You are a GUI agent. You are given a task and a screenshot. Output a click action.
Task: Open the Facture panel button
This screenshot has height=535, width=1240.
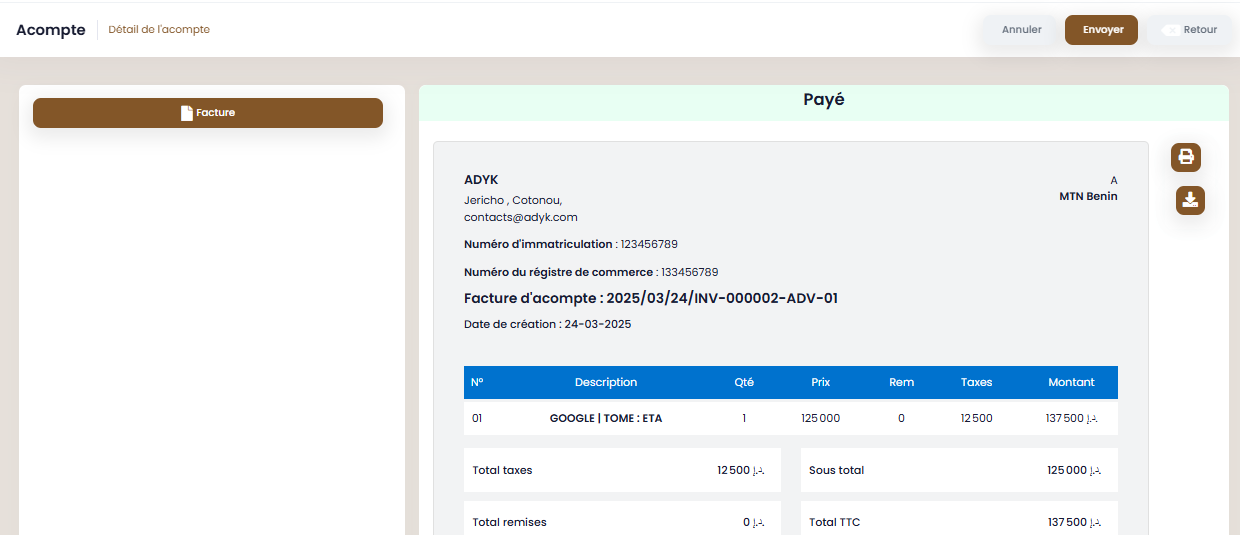pos(208,113)
